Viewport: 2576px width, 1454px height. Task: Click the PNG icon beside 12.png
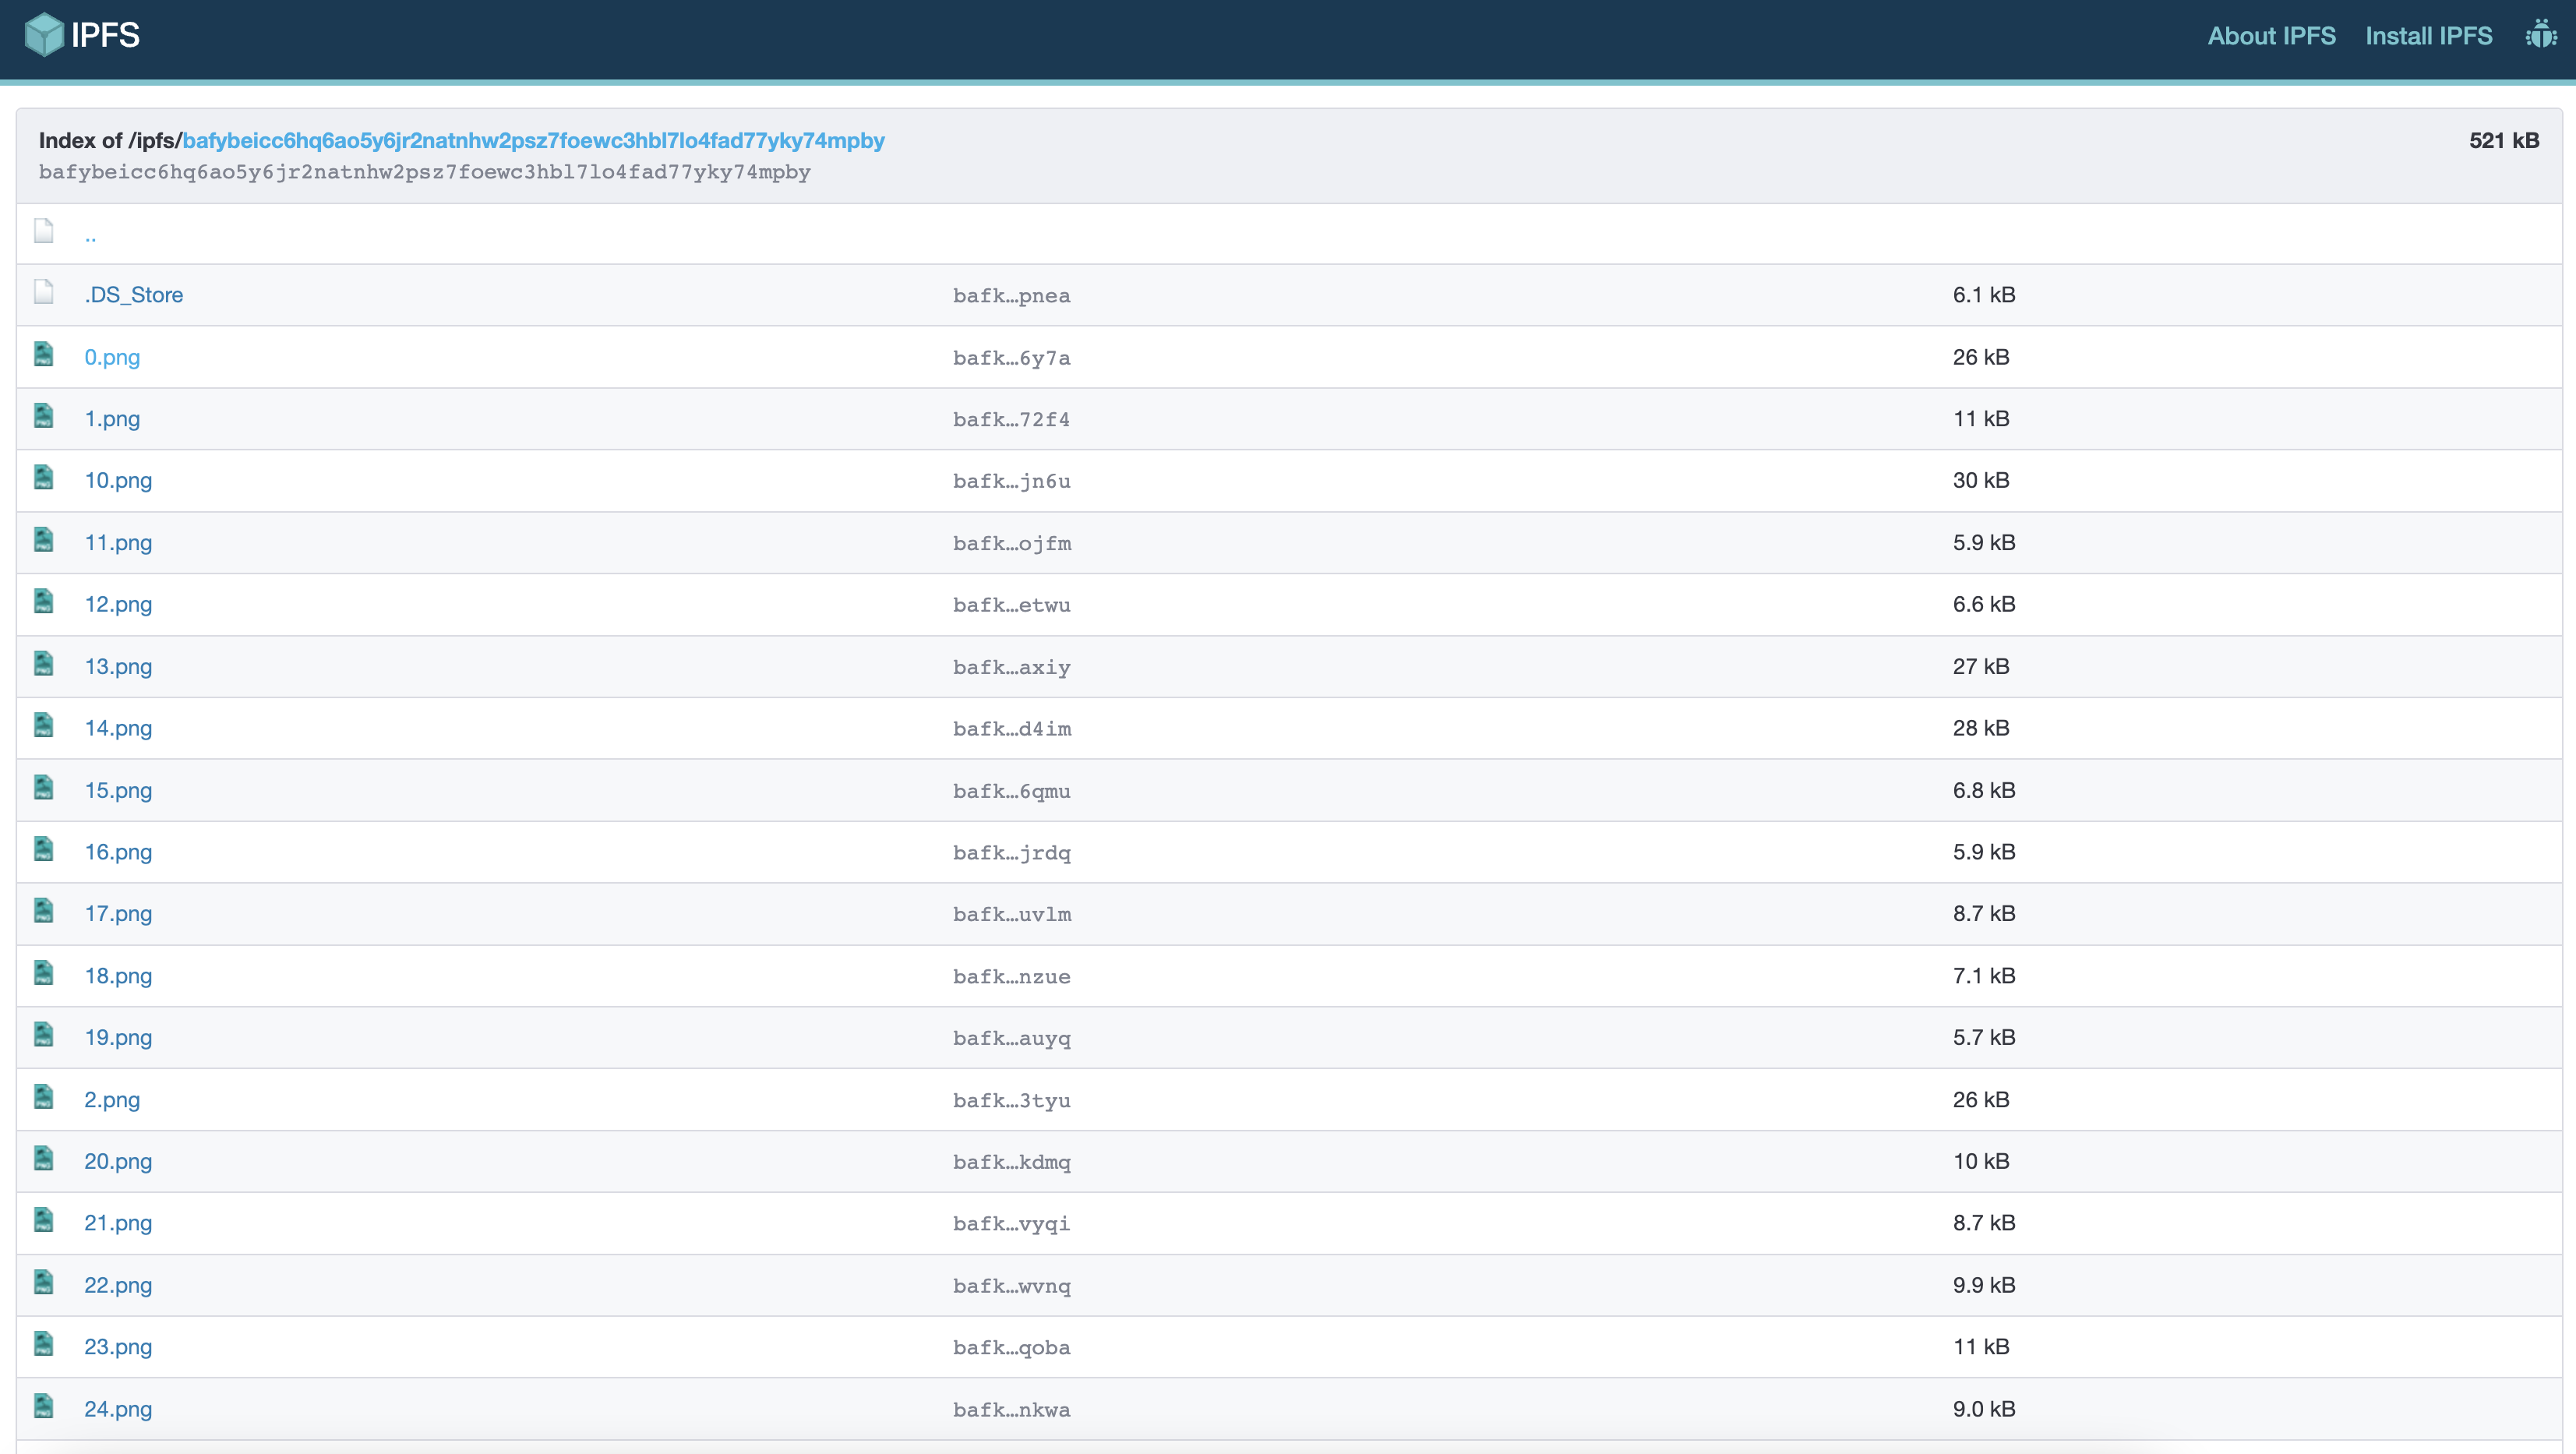(x=44, y=602)
